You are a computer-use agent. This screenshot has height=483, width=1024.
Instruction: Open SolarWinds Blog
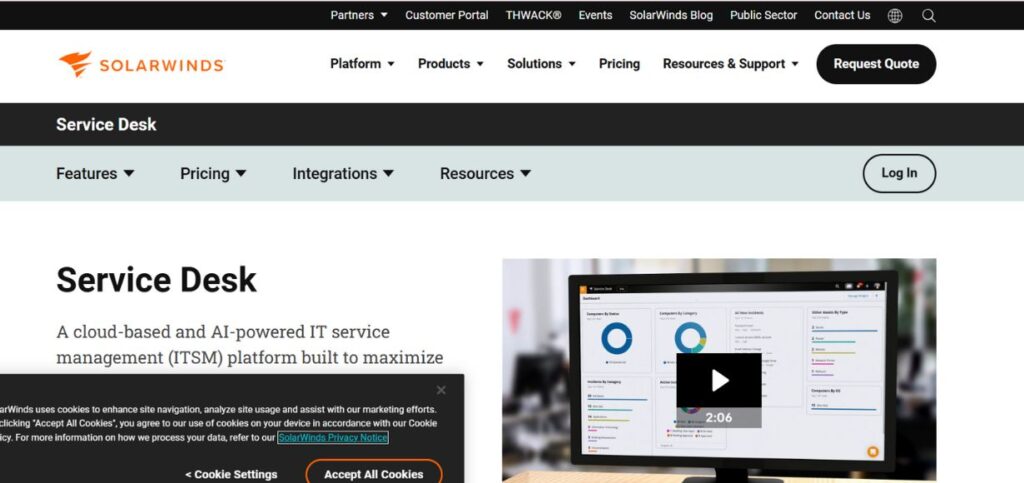(671, 15)
